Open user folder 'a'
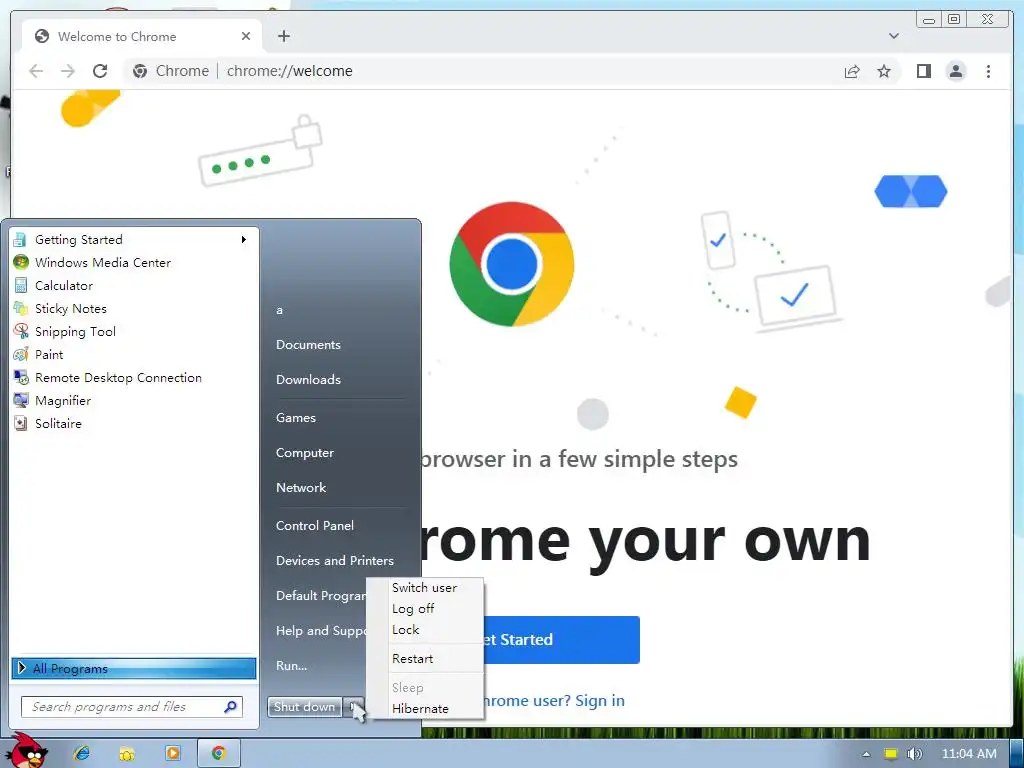This screenshot has height=768, width=1024. pyautogui.click(x=279, y=310)
